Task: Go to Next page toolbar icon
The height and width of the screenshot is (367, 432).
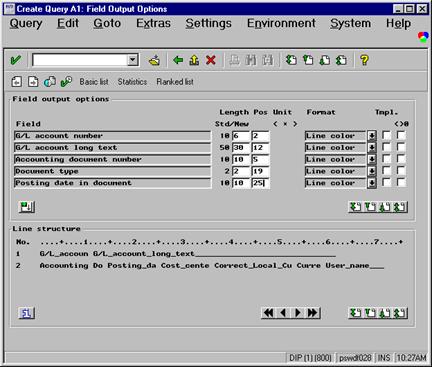Action: (x=325, y=60)
